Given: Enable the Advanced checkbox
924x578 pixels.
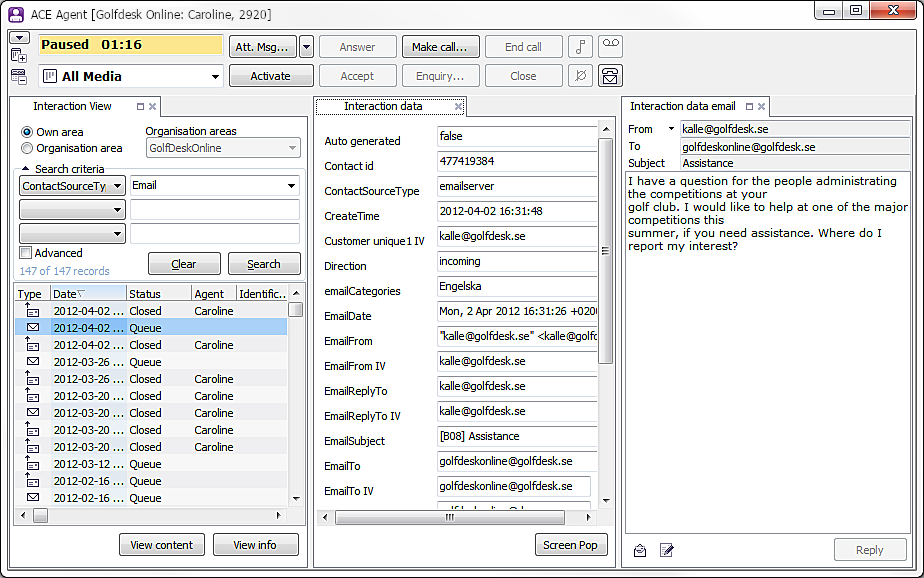Looking at the screenshot, I should coord(24,252).
